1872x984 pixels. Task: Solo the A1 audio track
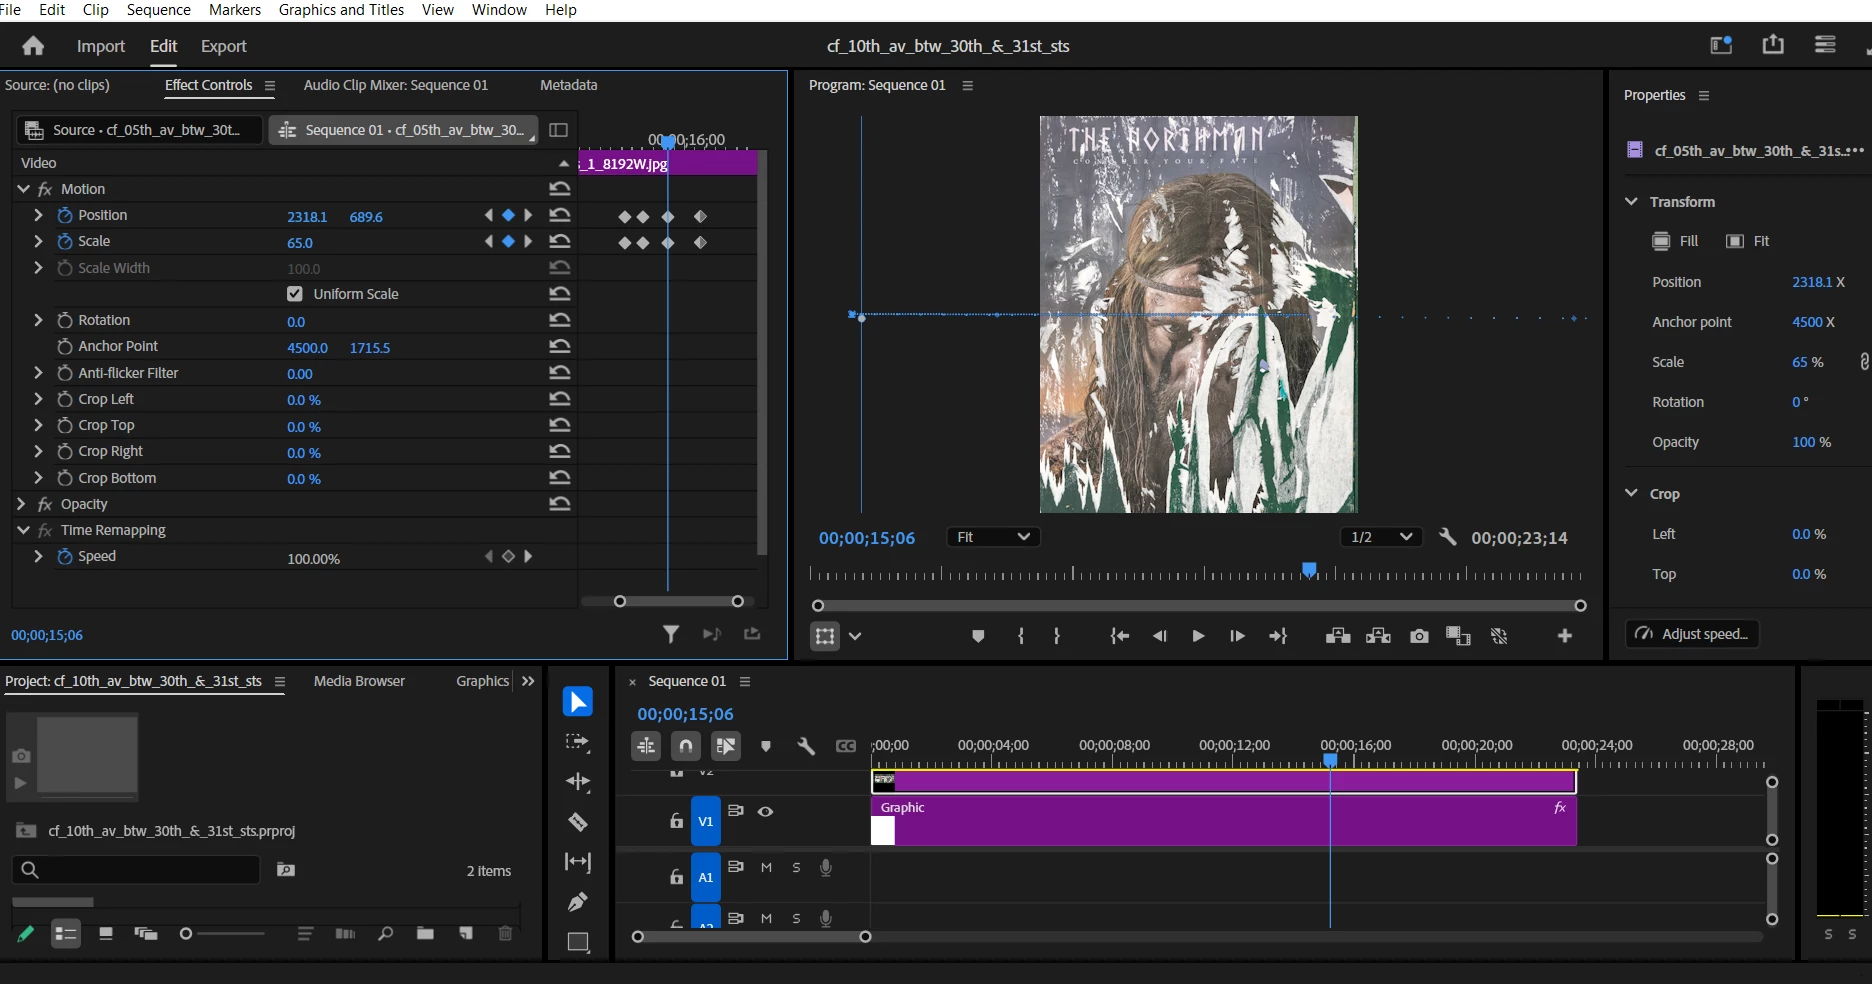(x=796, y=868)
